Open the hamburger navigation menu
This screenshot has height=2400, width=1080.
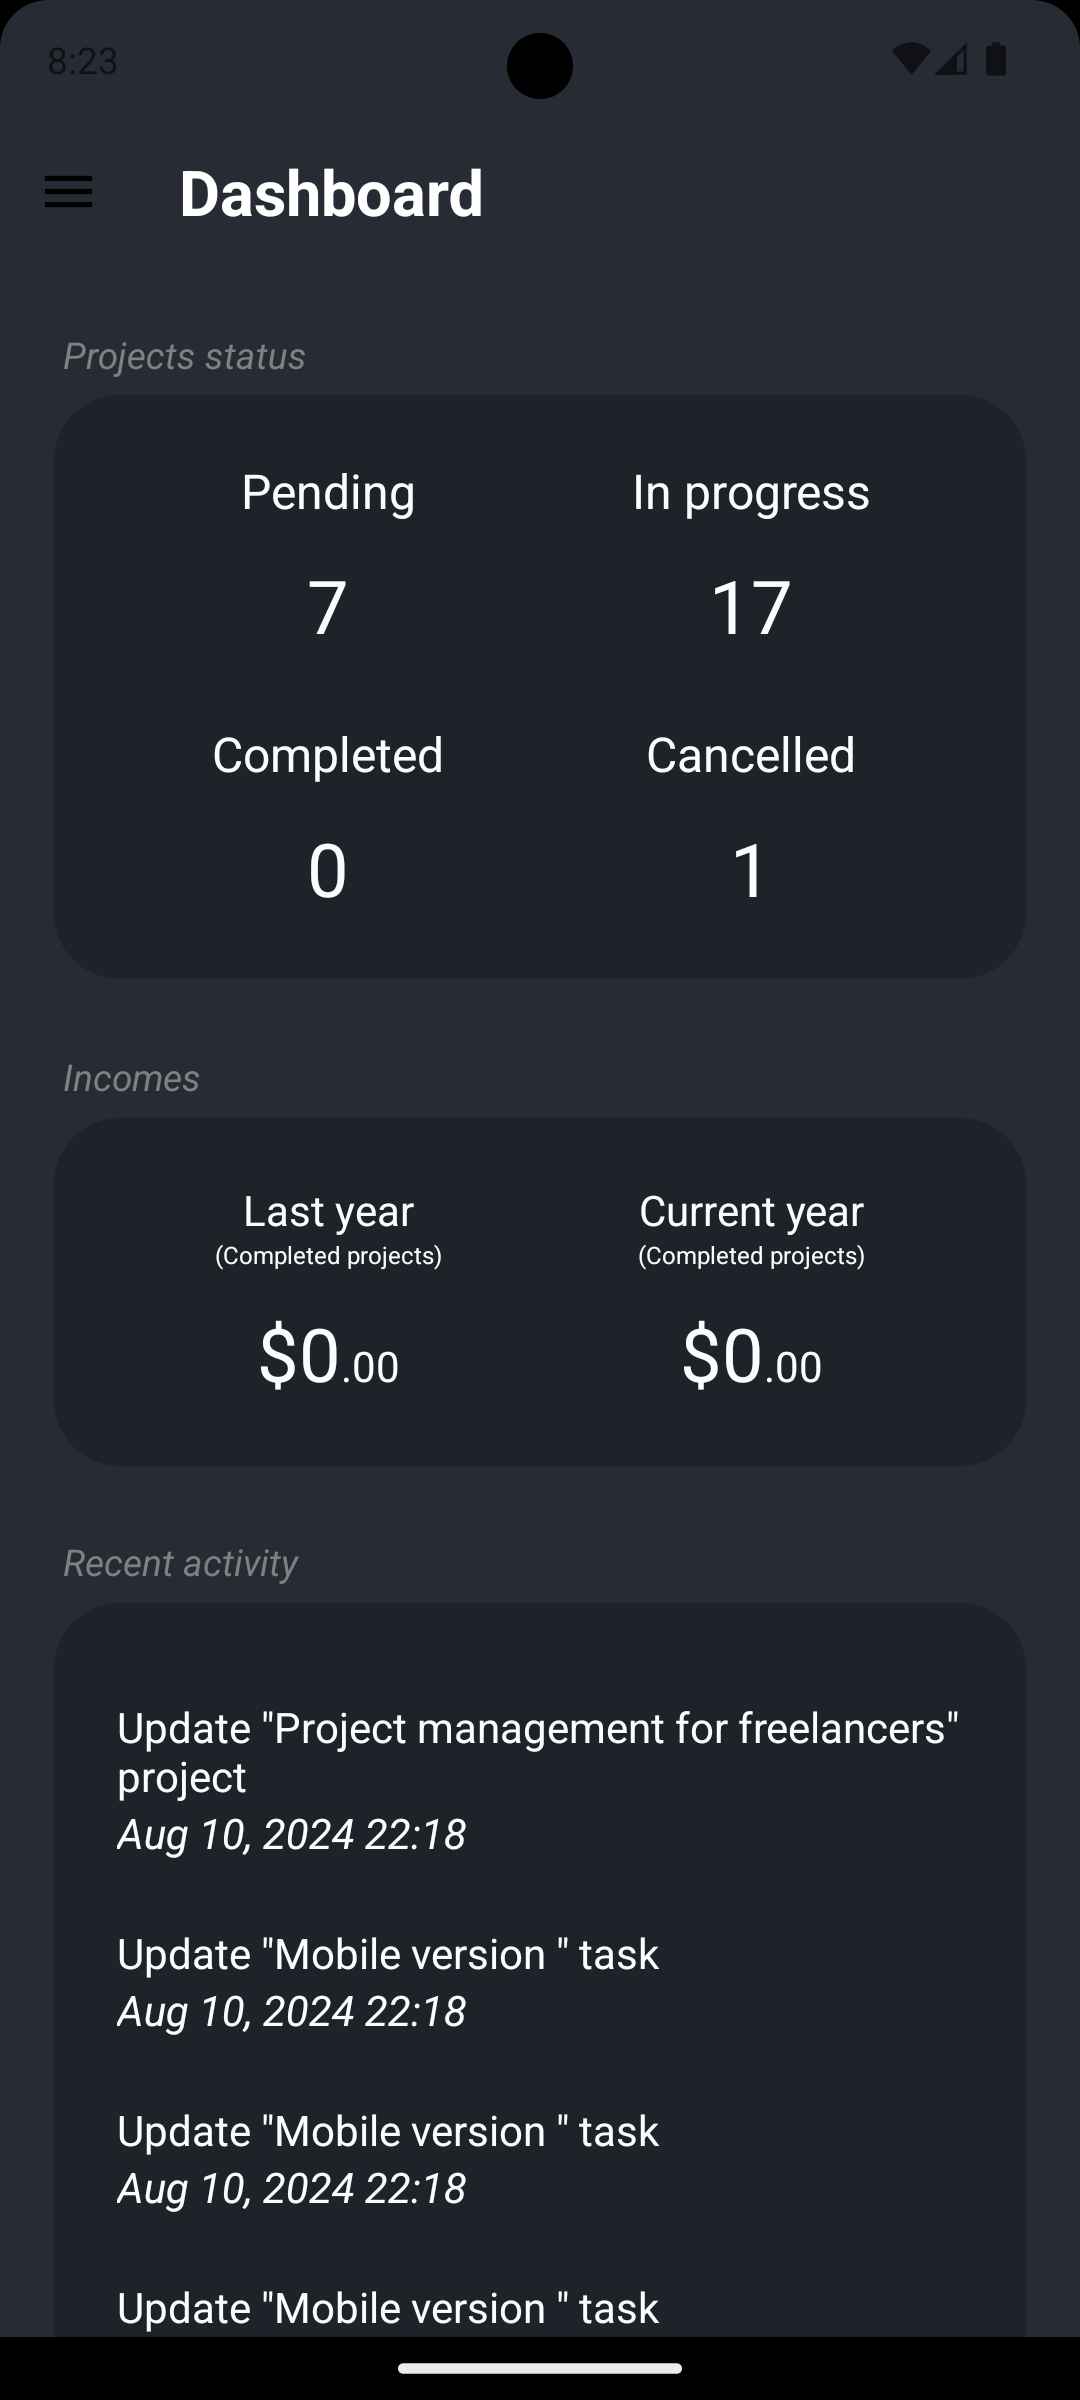coord(69,192)
